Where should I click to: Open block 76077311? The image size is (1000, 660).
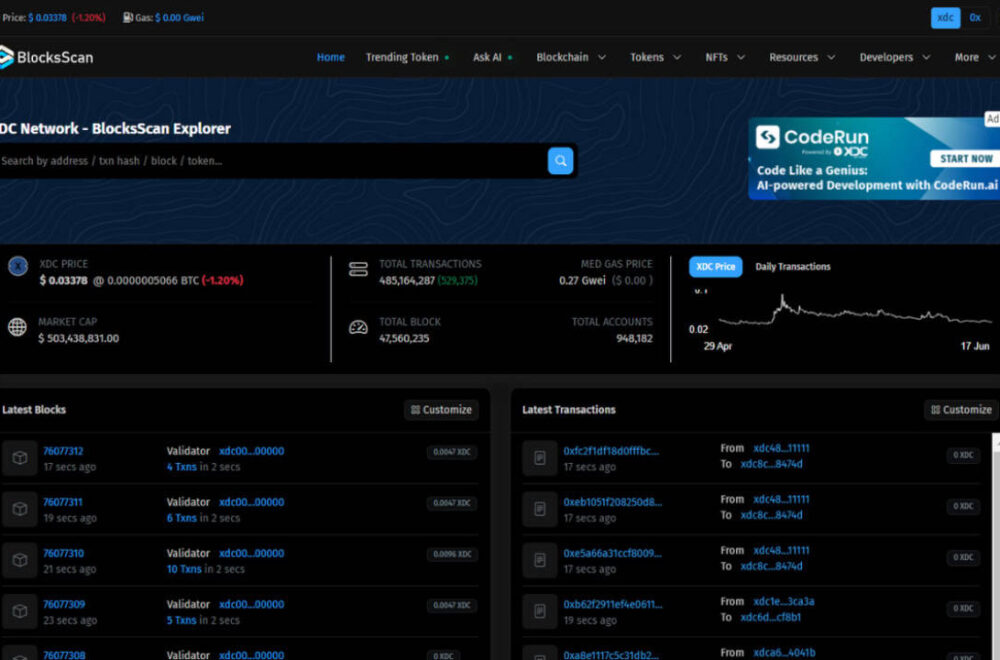point(62,502)
